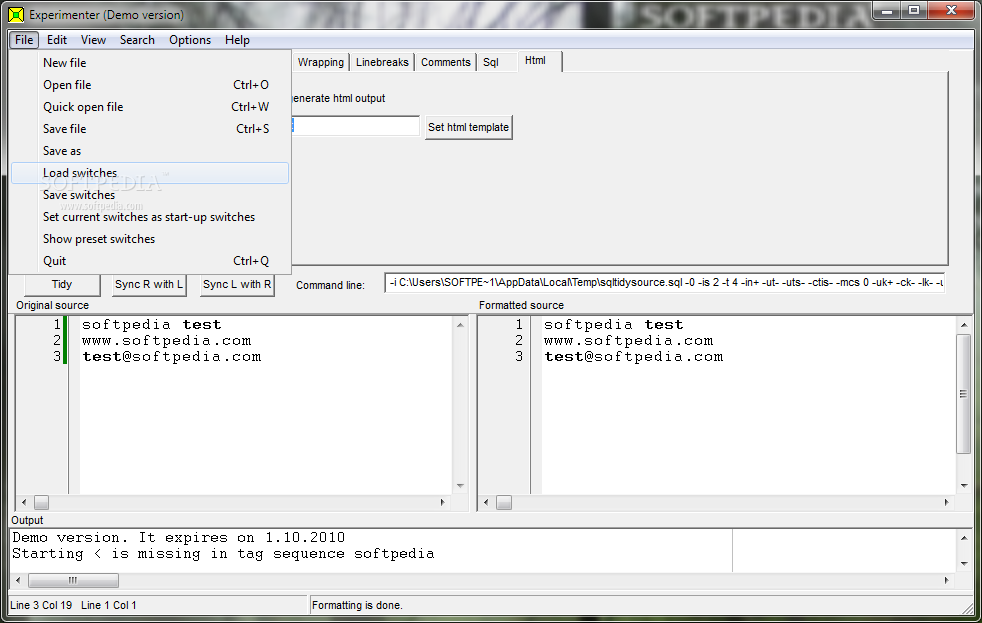Click into the Command line field

664,282
